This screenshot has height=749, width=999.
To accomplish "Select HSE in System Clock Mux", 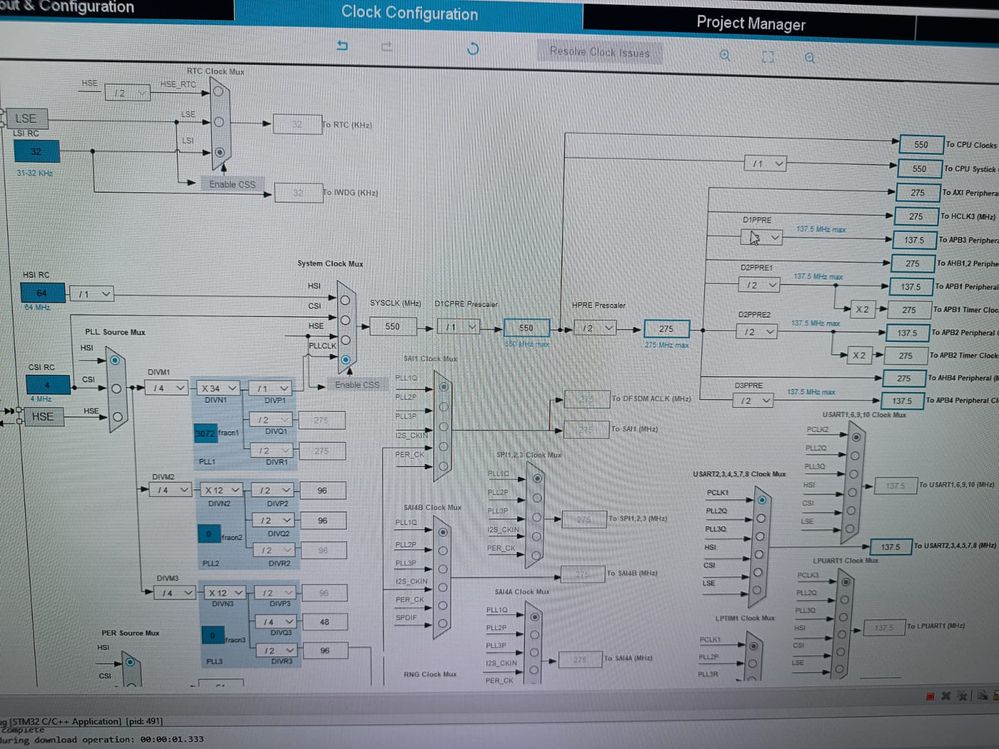I will (345, 339).
